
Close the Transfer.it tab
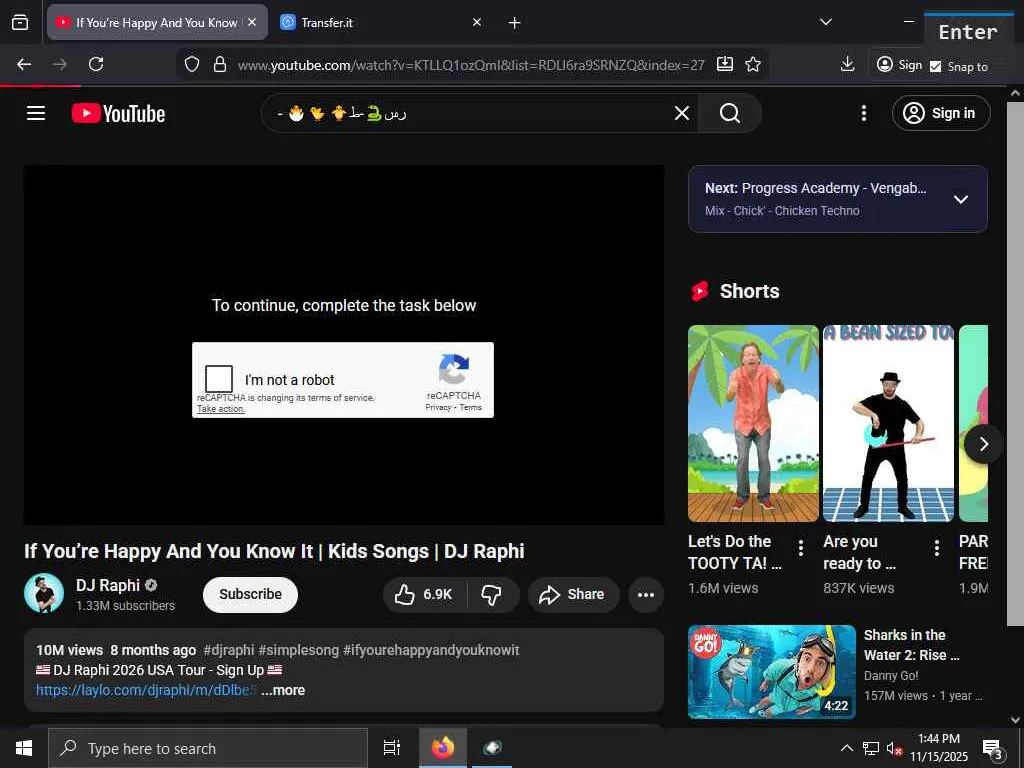click(x=477, y=22)
